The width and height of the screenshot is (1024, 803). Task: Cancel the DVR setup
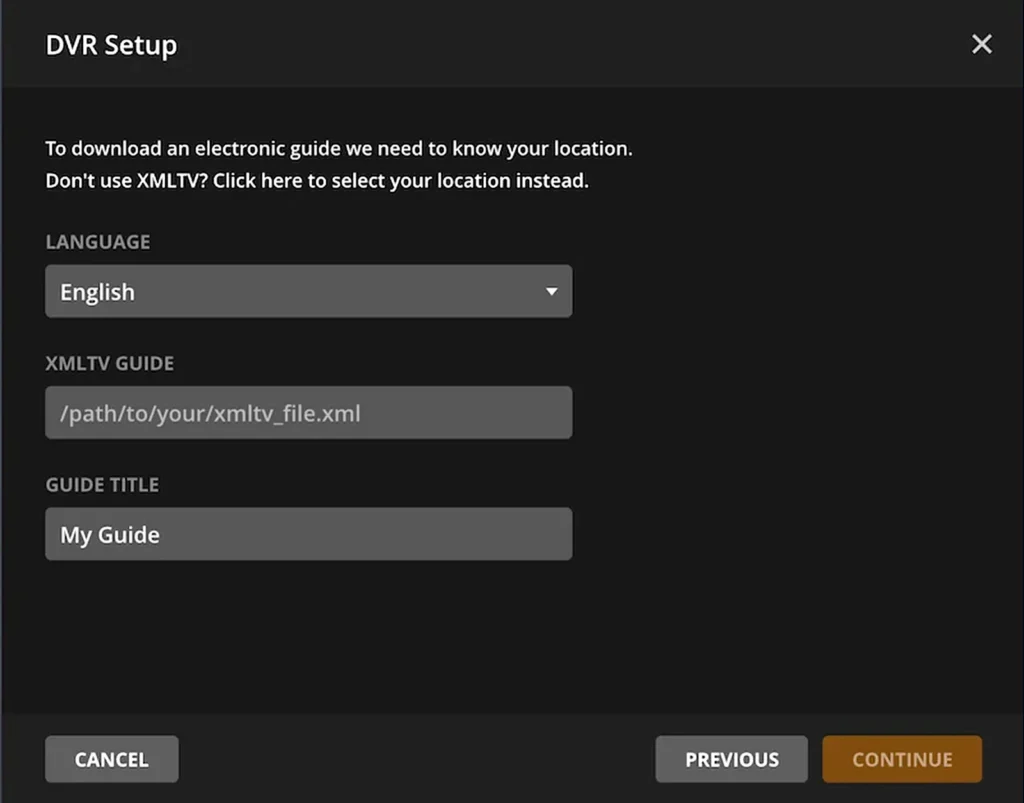[x=112, y=759]
